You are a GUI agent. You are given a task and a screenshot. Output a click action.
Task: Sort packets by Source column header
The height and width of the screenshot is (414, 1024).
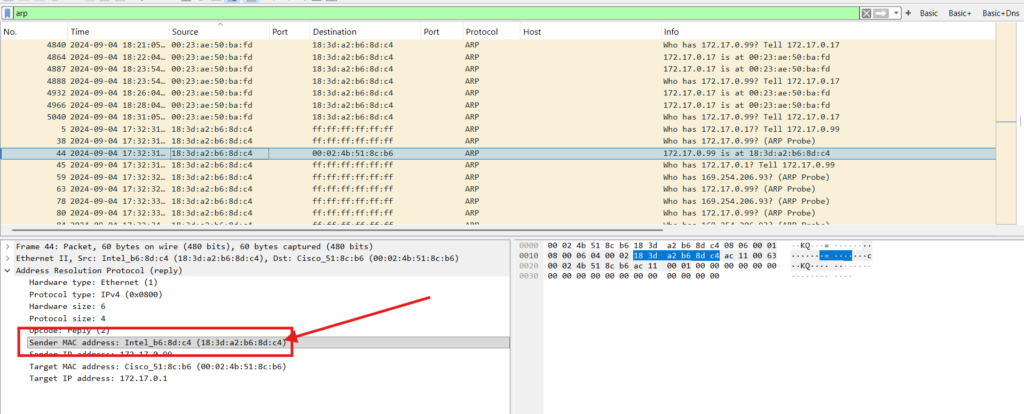(185, 32)
